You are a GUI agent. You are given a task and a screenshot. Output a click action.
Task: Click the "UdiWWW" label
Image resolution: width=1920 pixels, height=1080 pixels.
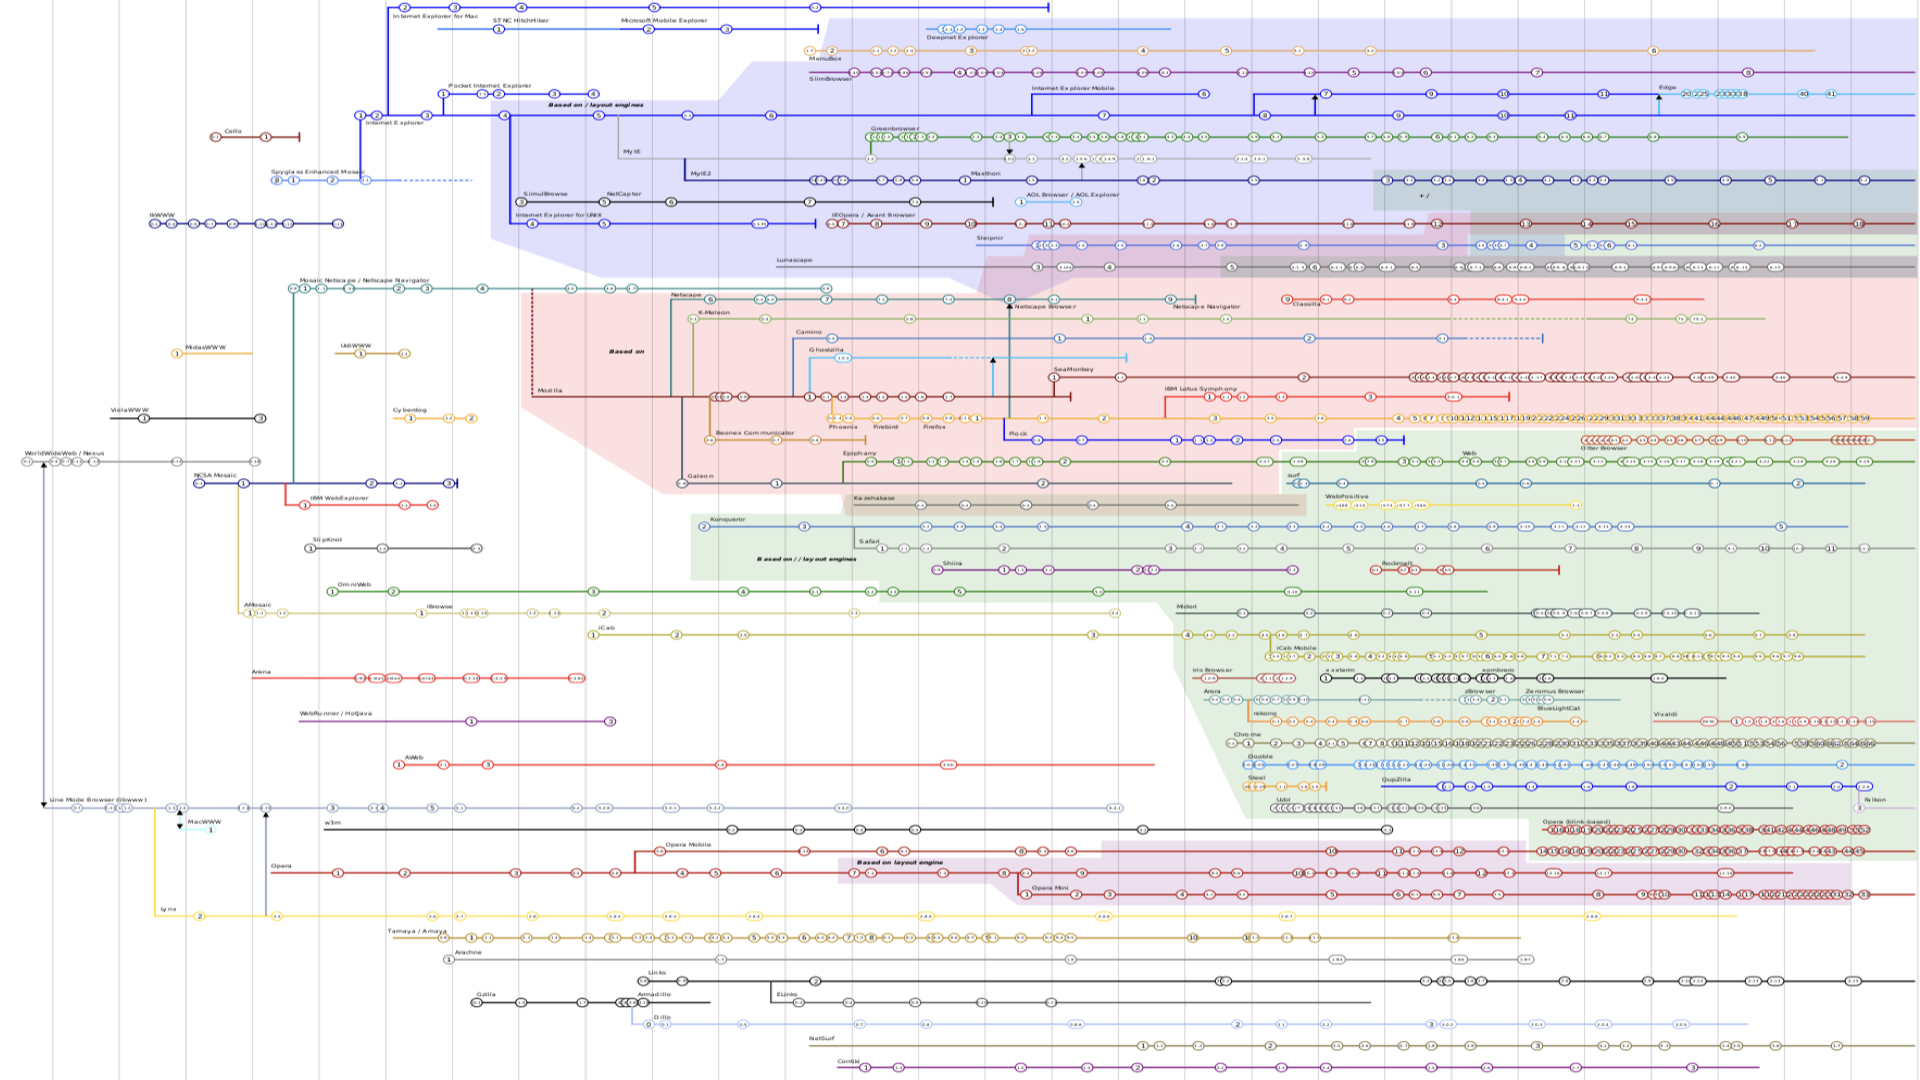(356, 346)
